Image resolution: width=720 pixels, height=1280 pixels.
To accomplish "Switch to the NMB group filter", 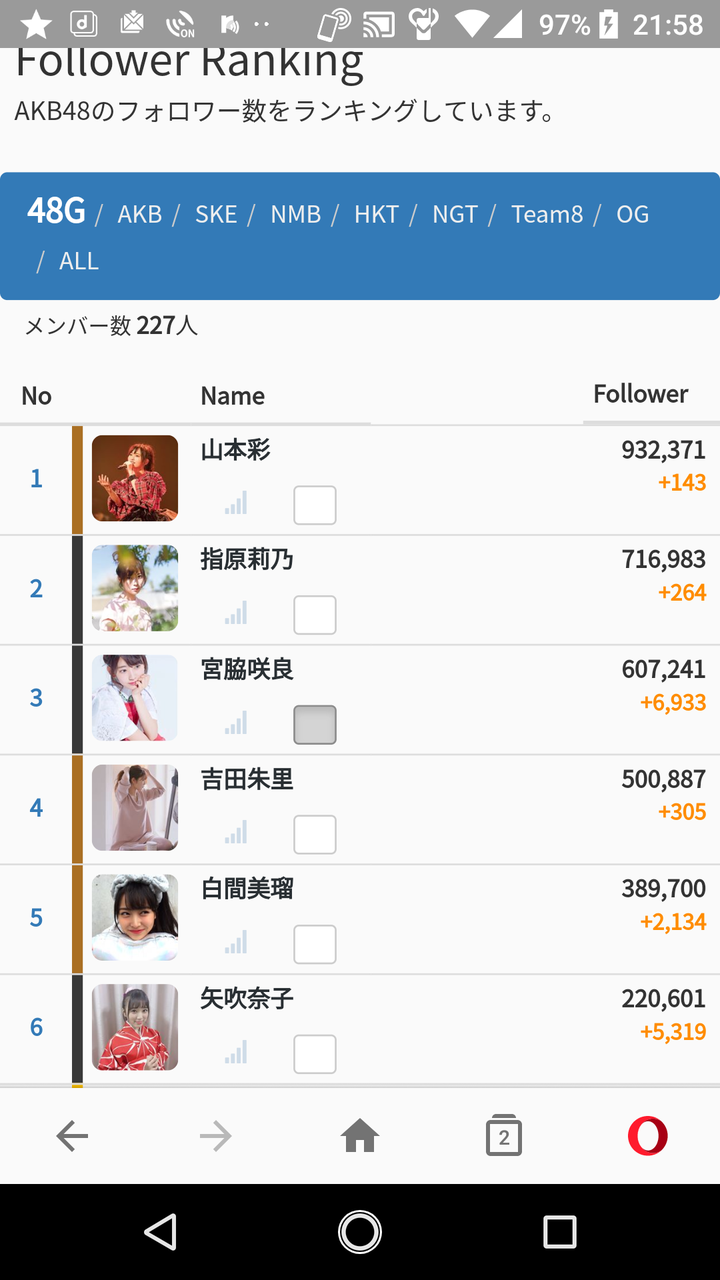I will (296, 214).
